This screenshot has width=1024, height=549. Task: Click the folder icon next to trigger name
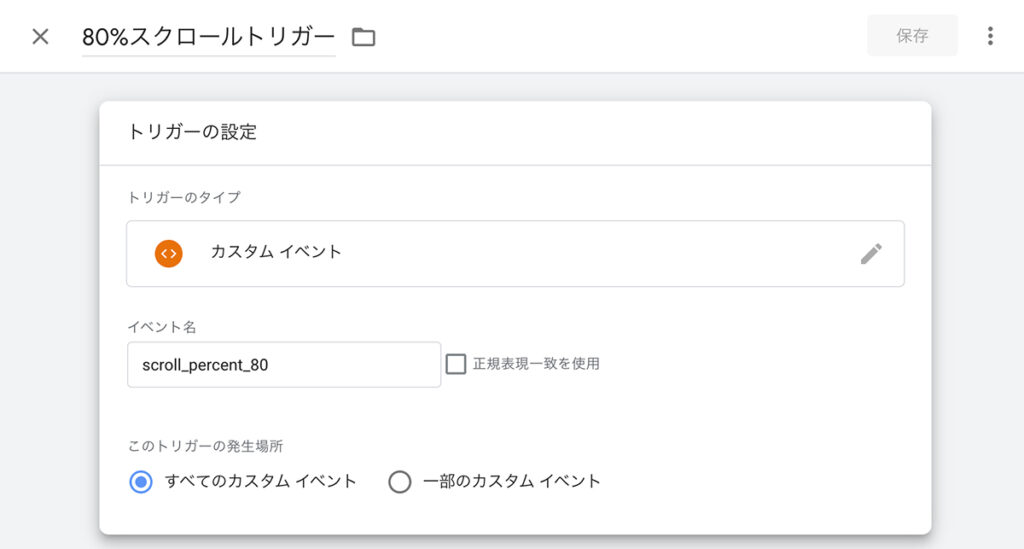pyautogui.click(x=363, y=37)
